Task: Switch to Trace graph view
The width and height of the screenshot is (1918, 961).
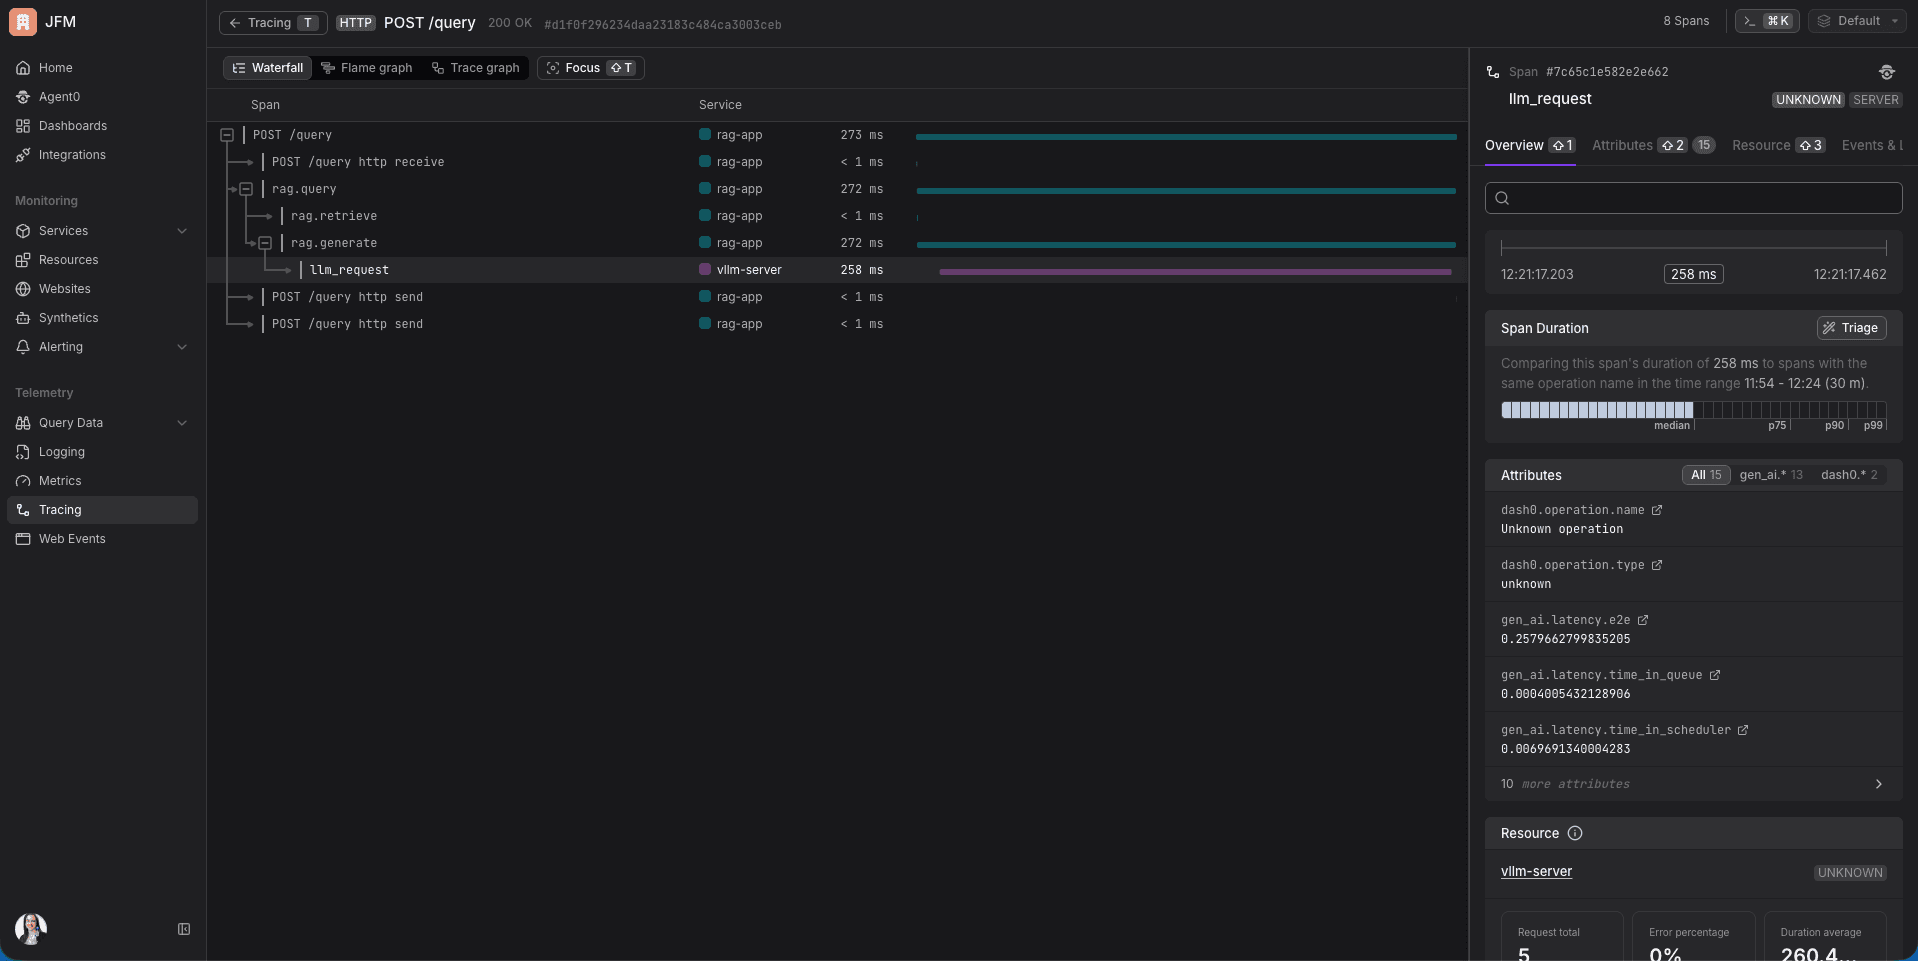Action: coord(476,68)
